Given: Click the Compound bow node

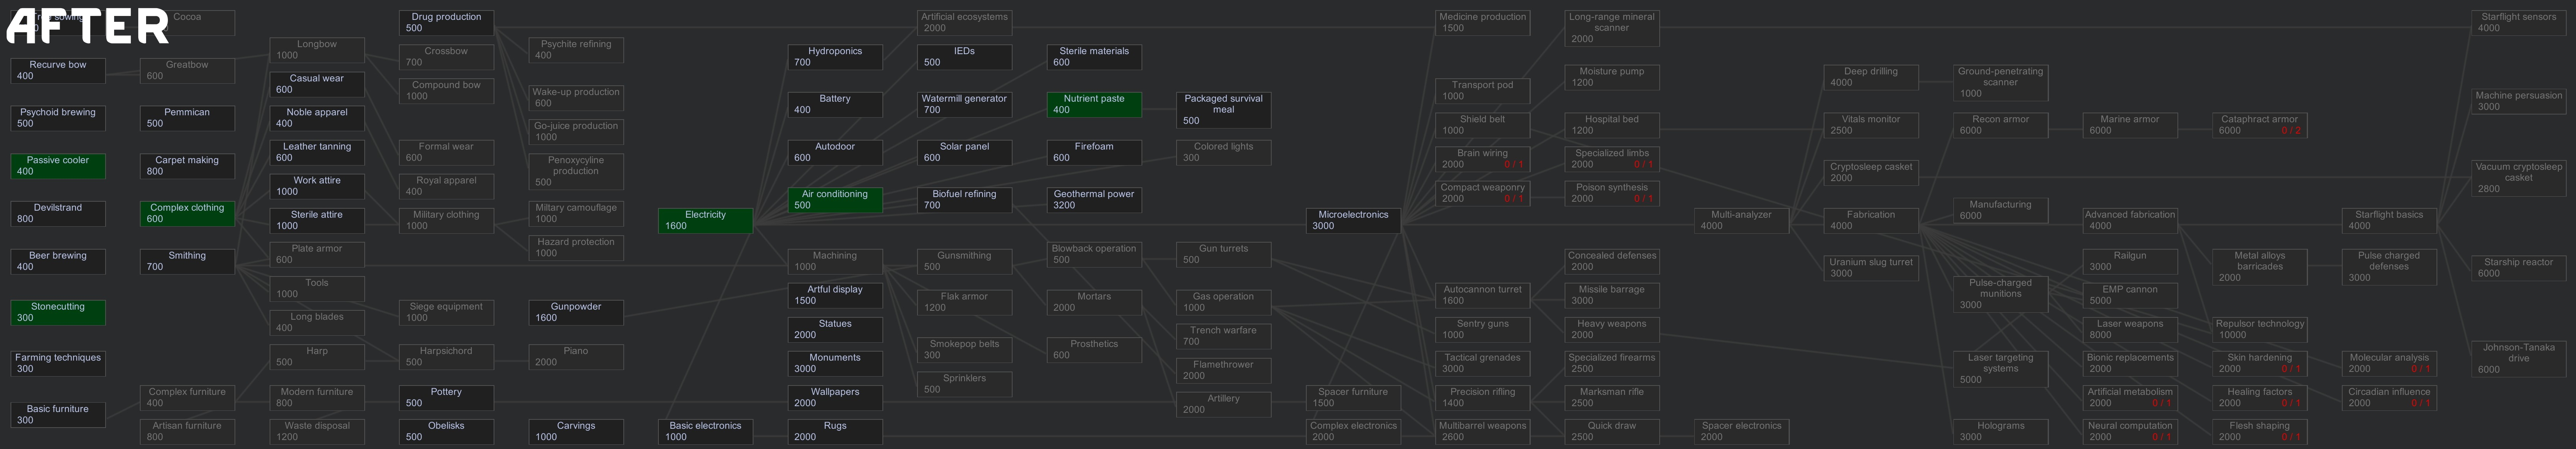Looking at the screenshot, I should point(446,91).
